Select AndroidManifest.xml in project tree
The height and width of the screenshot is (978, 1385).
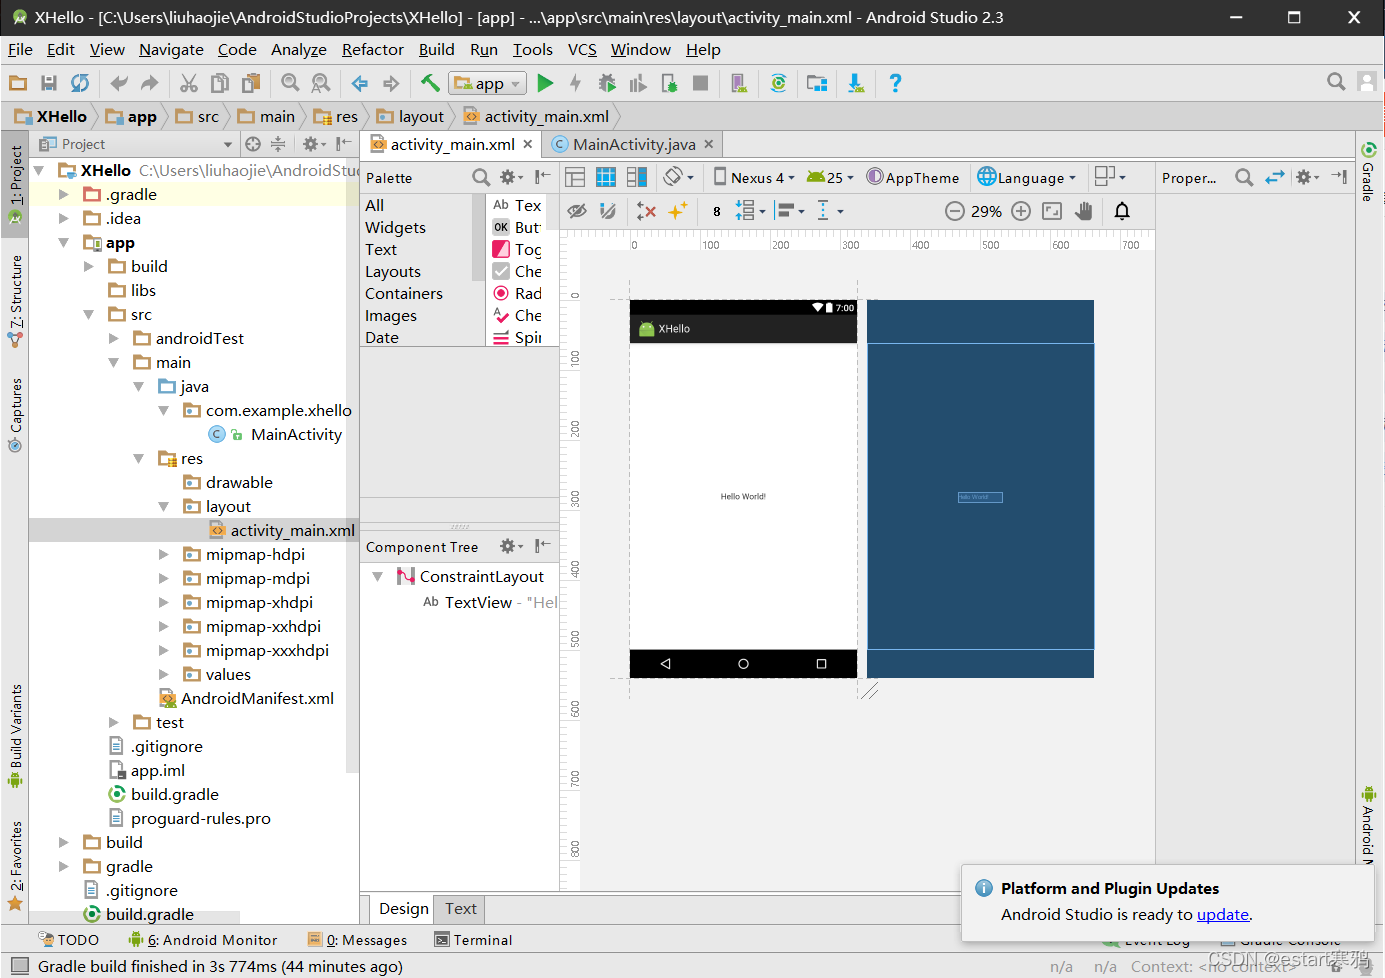[x=257, y=698]
